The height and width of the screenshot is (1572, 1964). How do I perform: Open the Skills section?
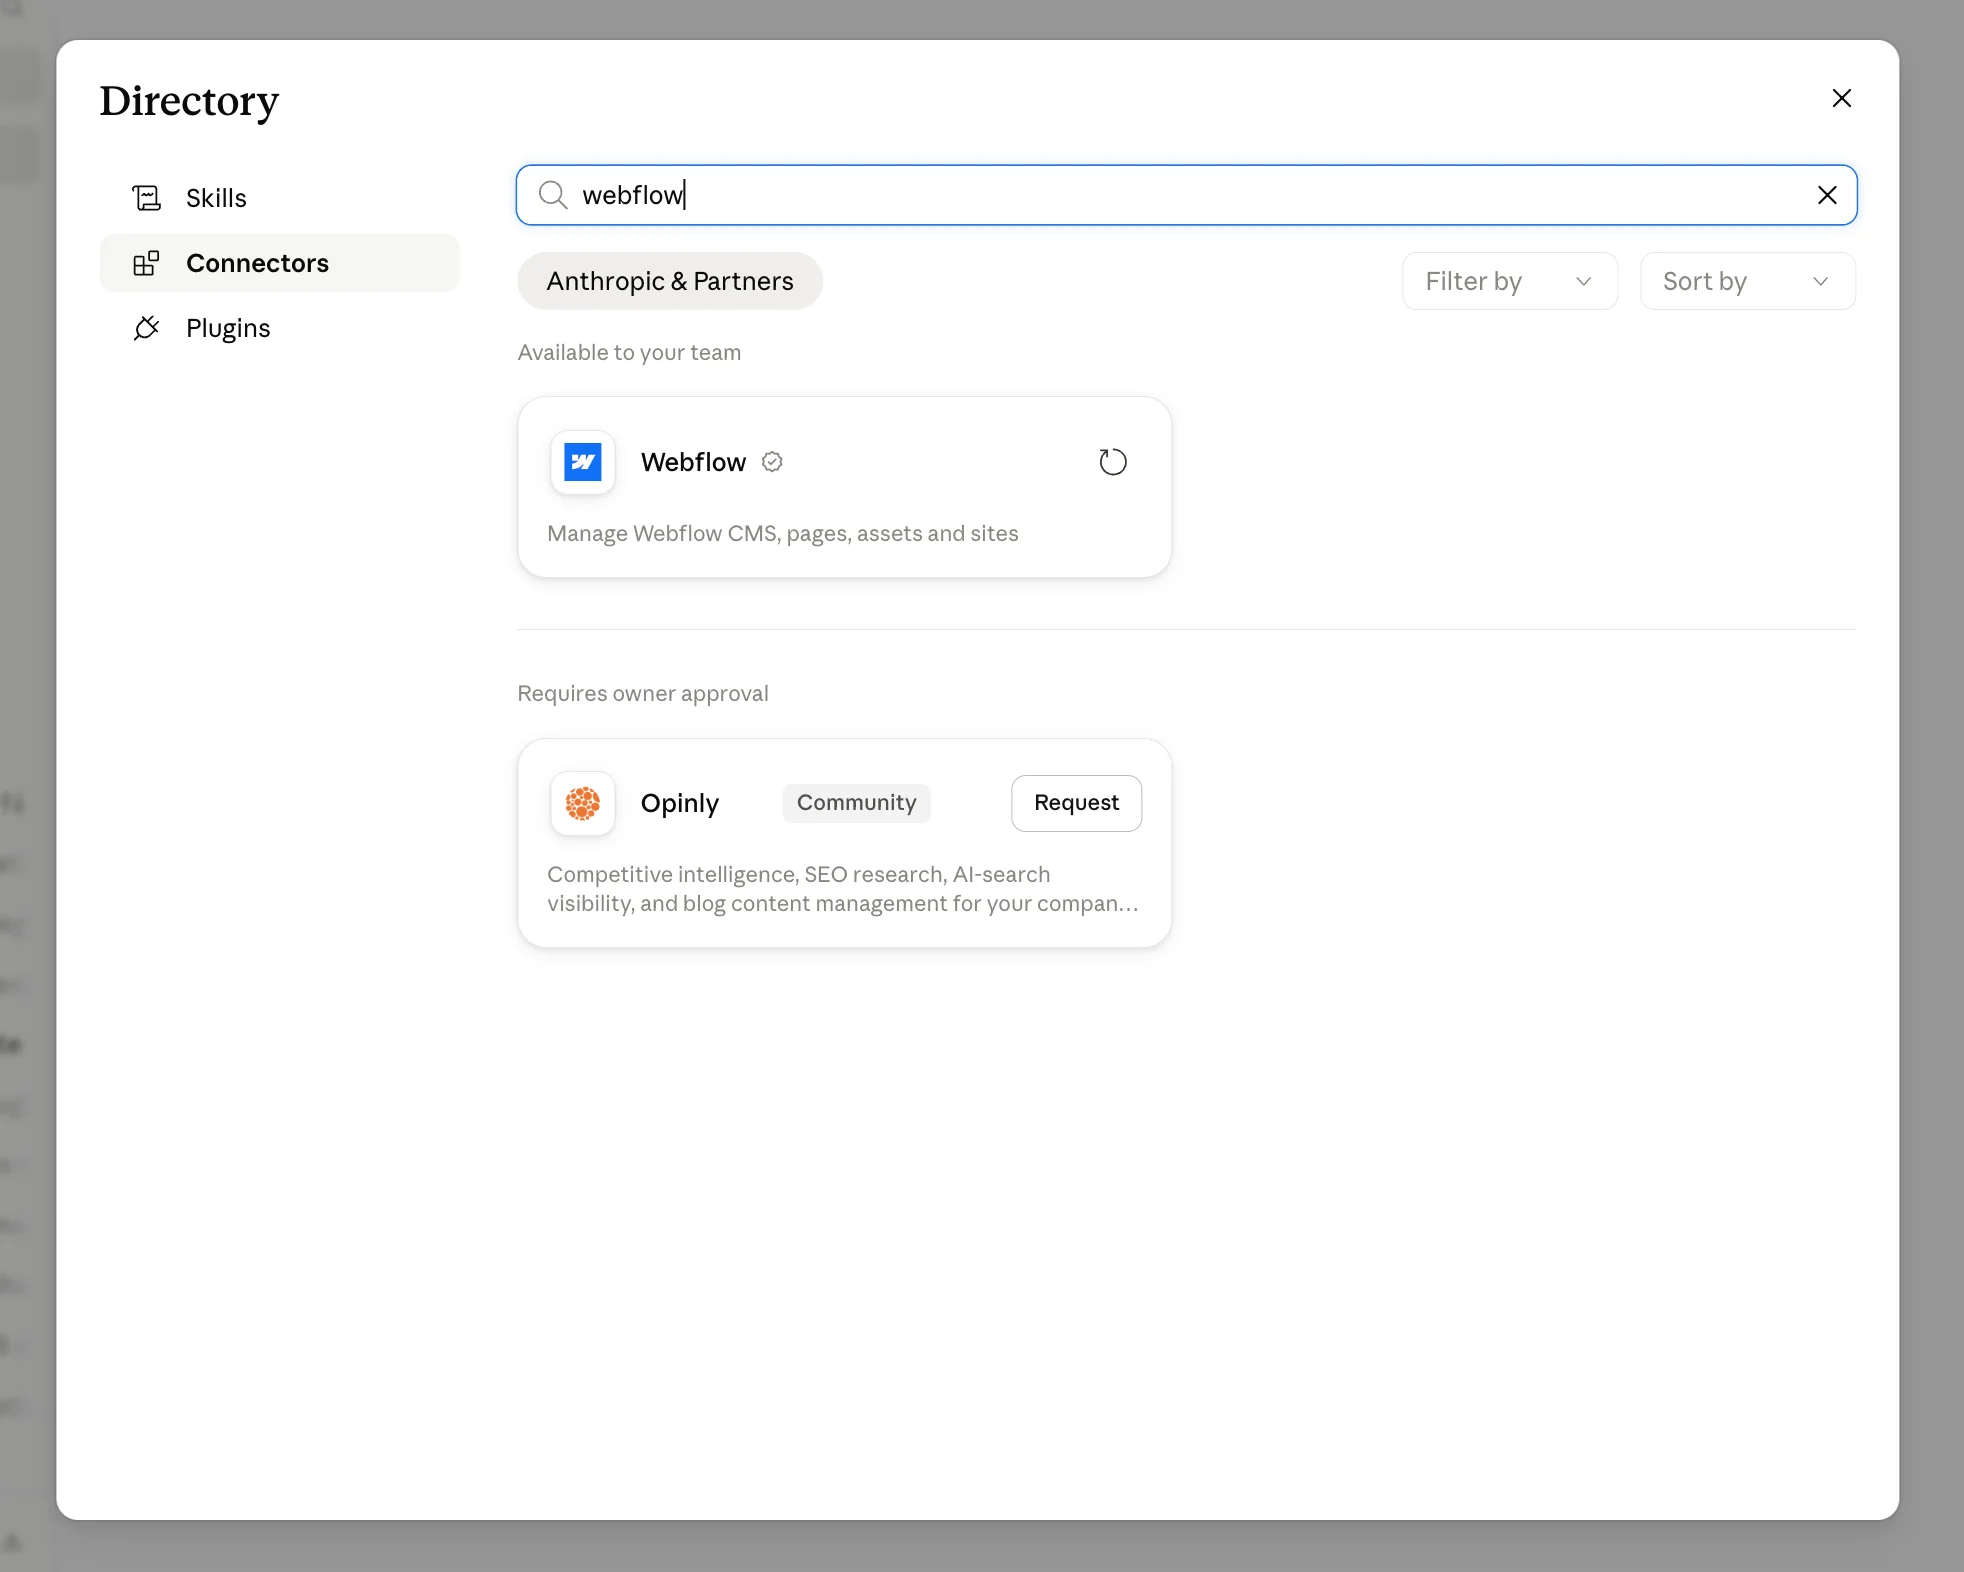[279, 198]
